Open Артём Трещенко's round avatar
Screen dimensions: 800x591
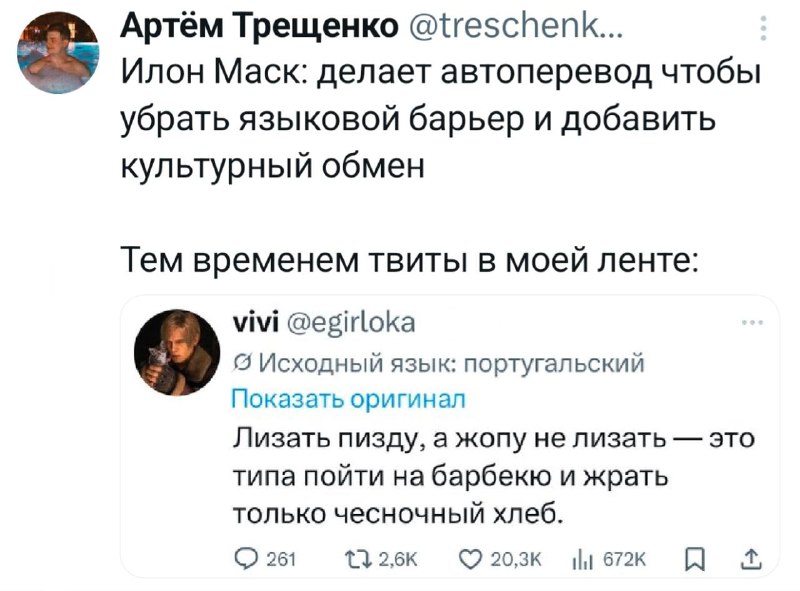click(x=58, y=52)
